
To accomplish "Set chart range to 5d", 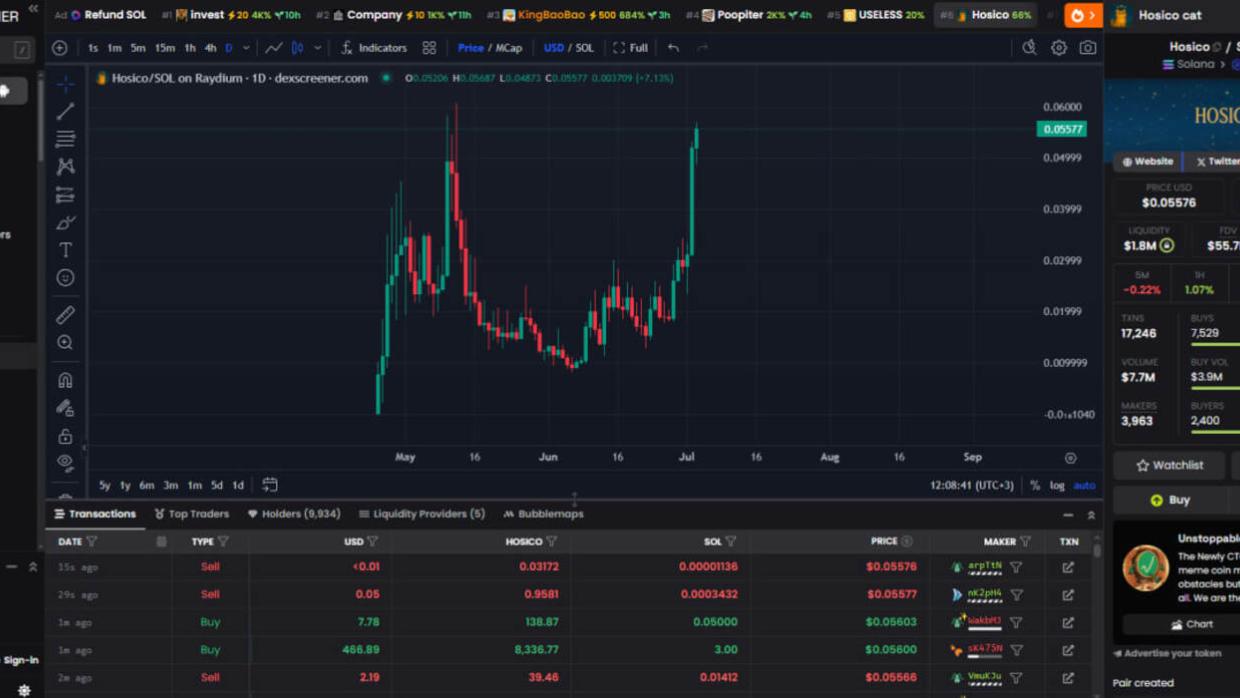I will (x=217, y=486).
